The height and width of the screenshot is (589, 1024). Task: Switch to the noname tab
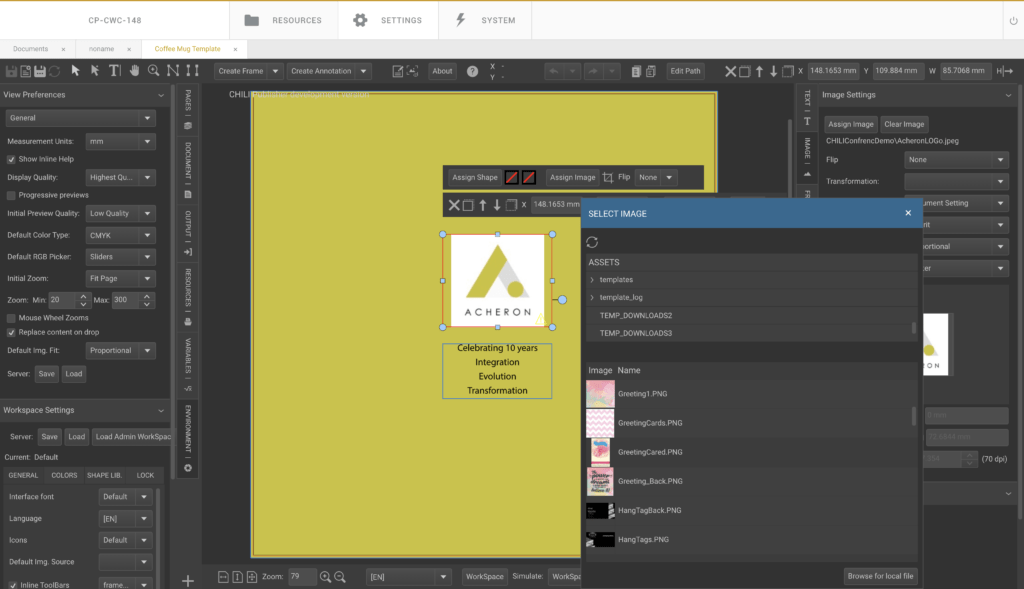[101, 49]
